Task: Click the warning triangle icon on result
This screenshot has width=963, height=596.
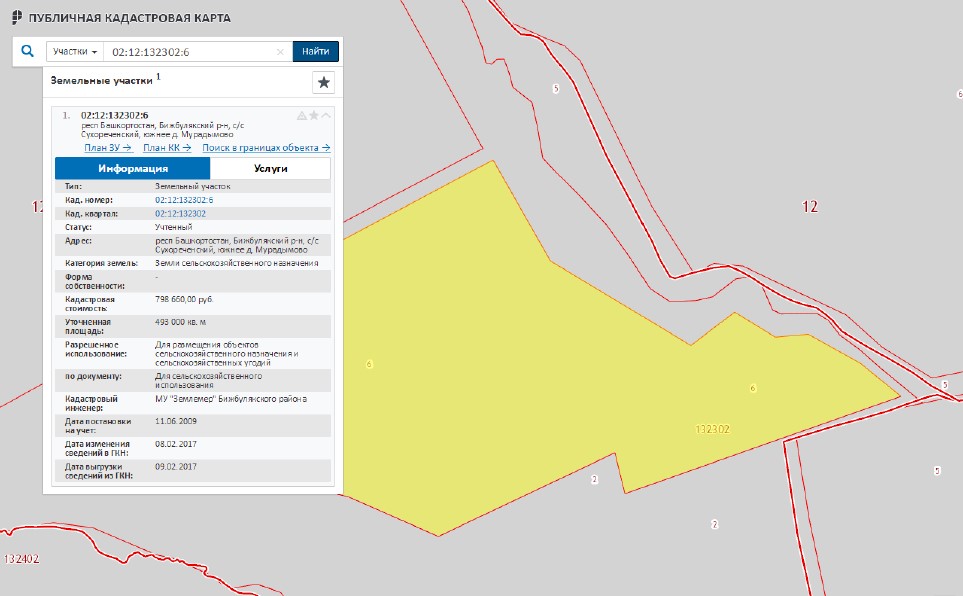Action: (x=302, y=116)
